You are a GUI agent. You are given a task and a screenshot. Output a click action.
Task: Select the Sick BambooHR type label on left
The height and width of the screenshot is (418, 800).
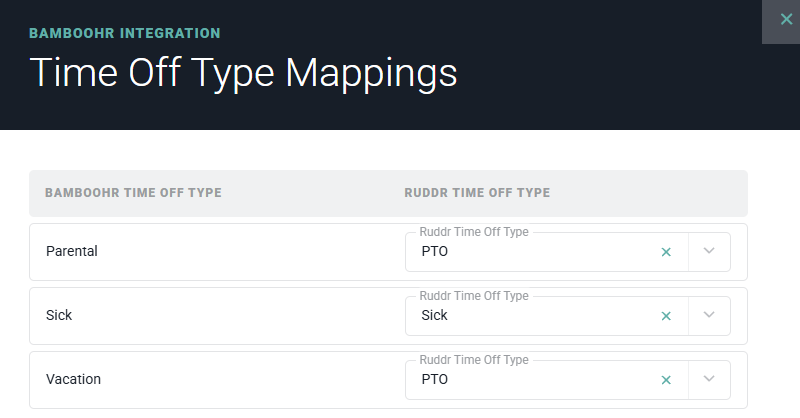point(59,316)
